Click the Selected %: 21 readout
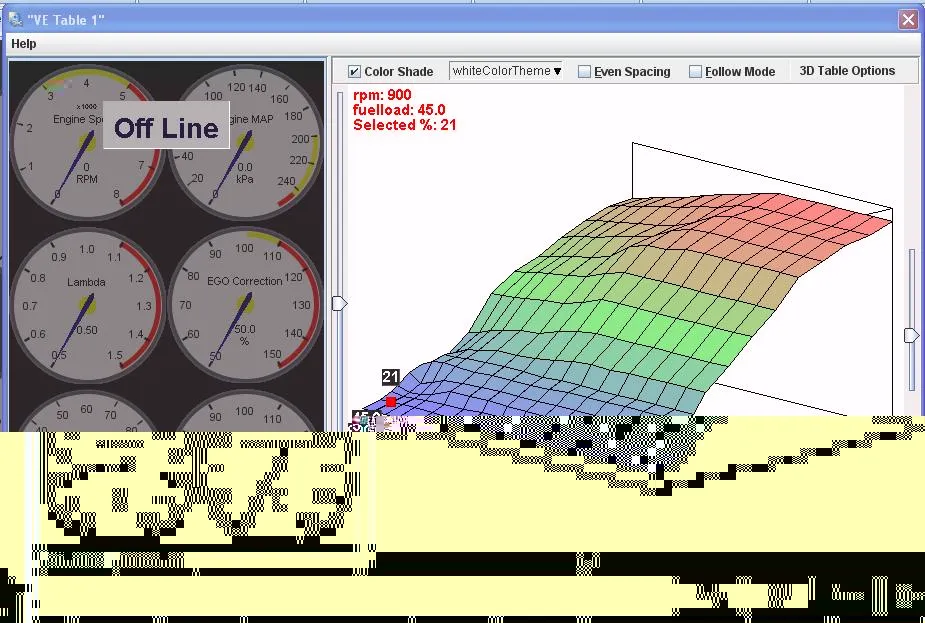Screen dimensions: 925x623 click(x=405, y=125)
